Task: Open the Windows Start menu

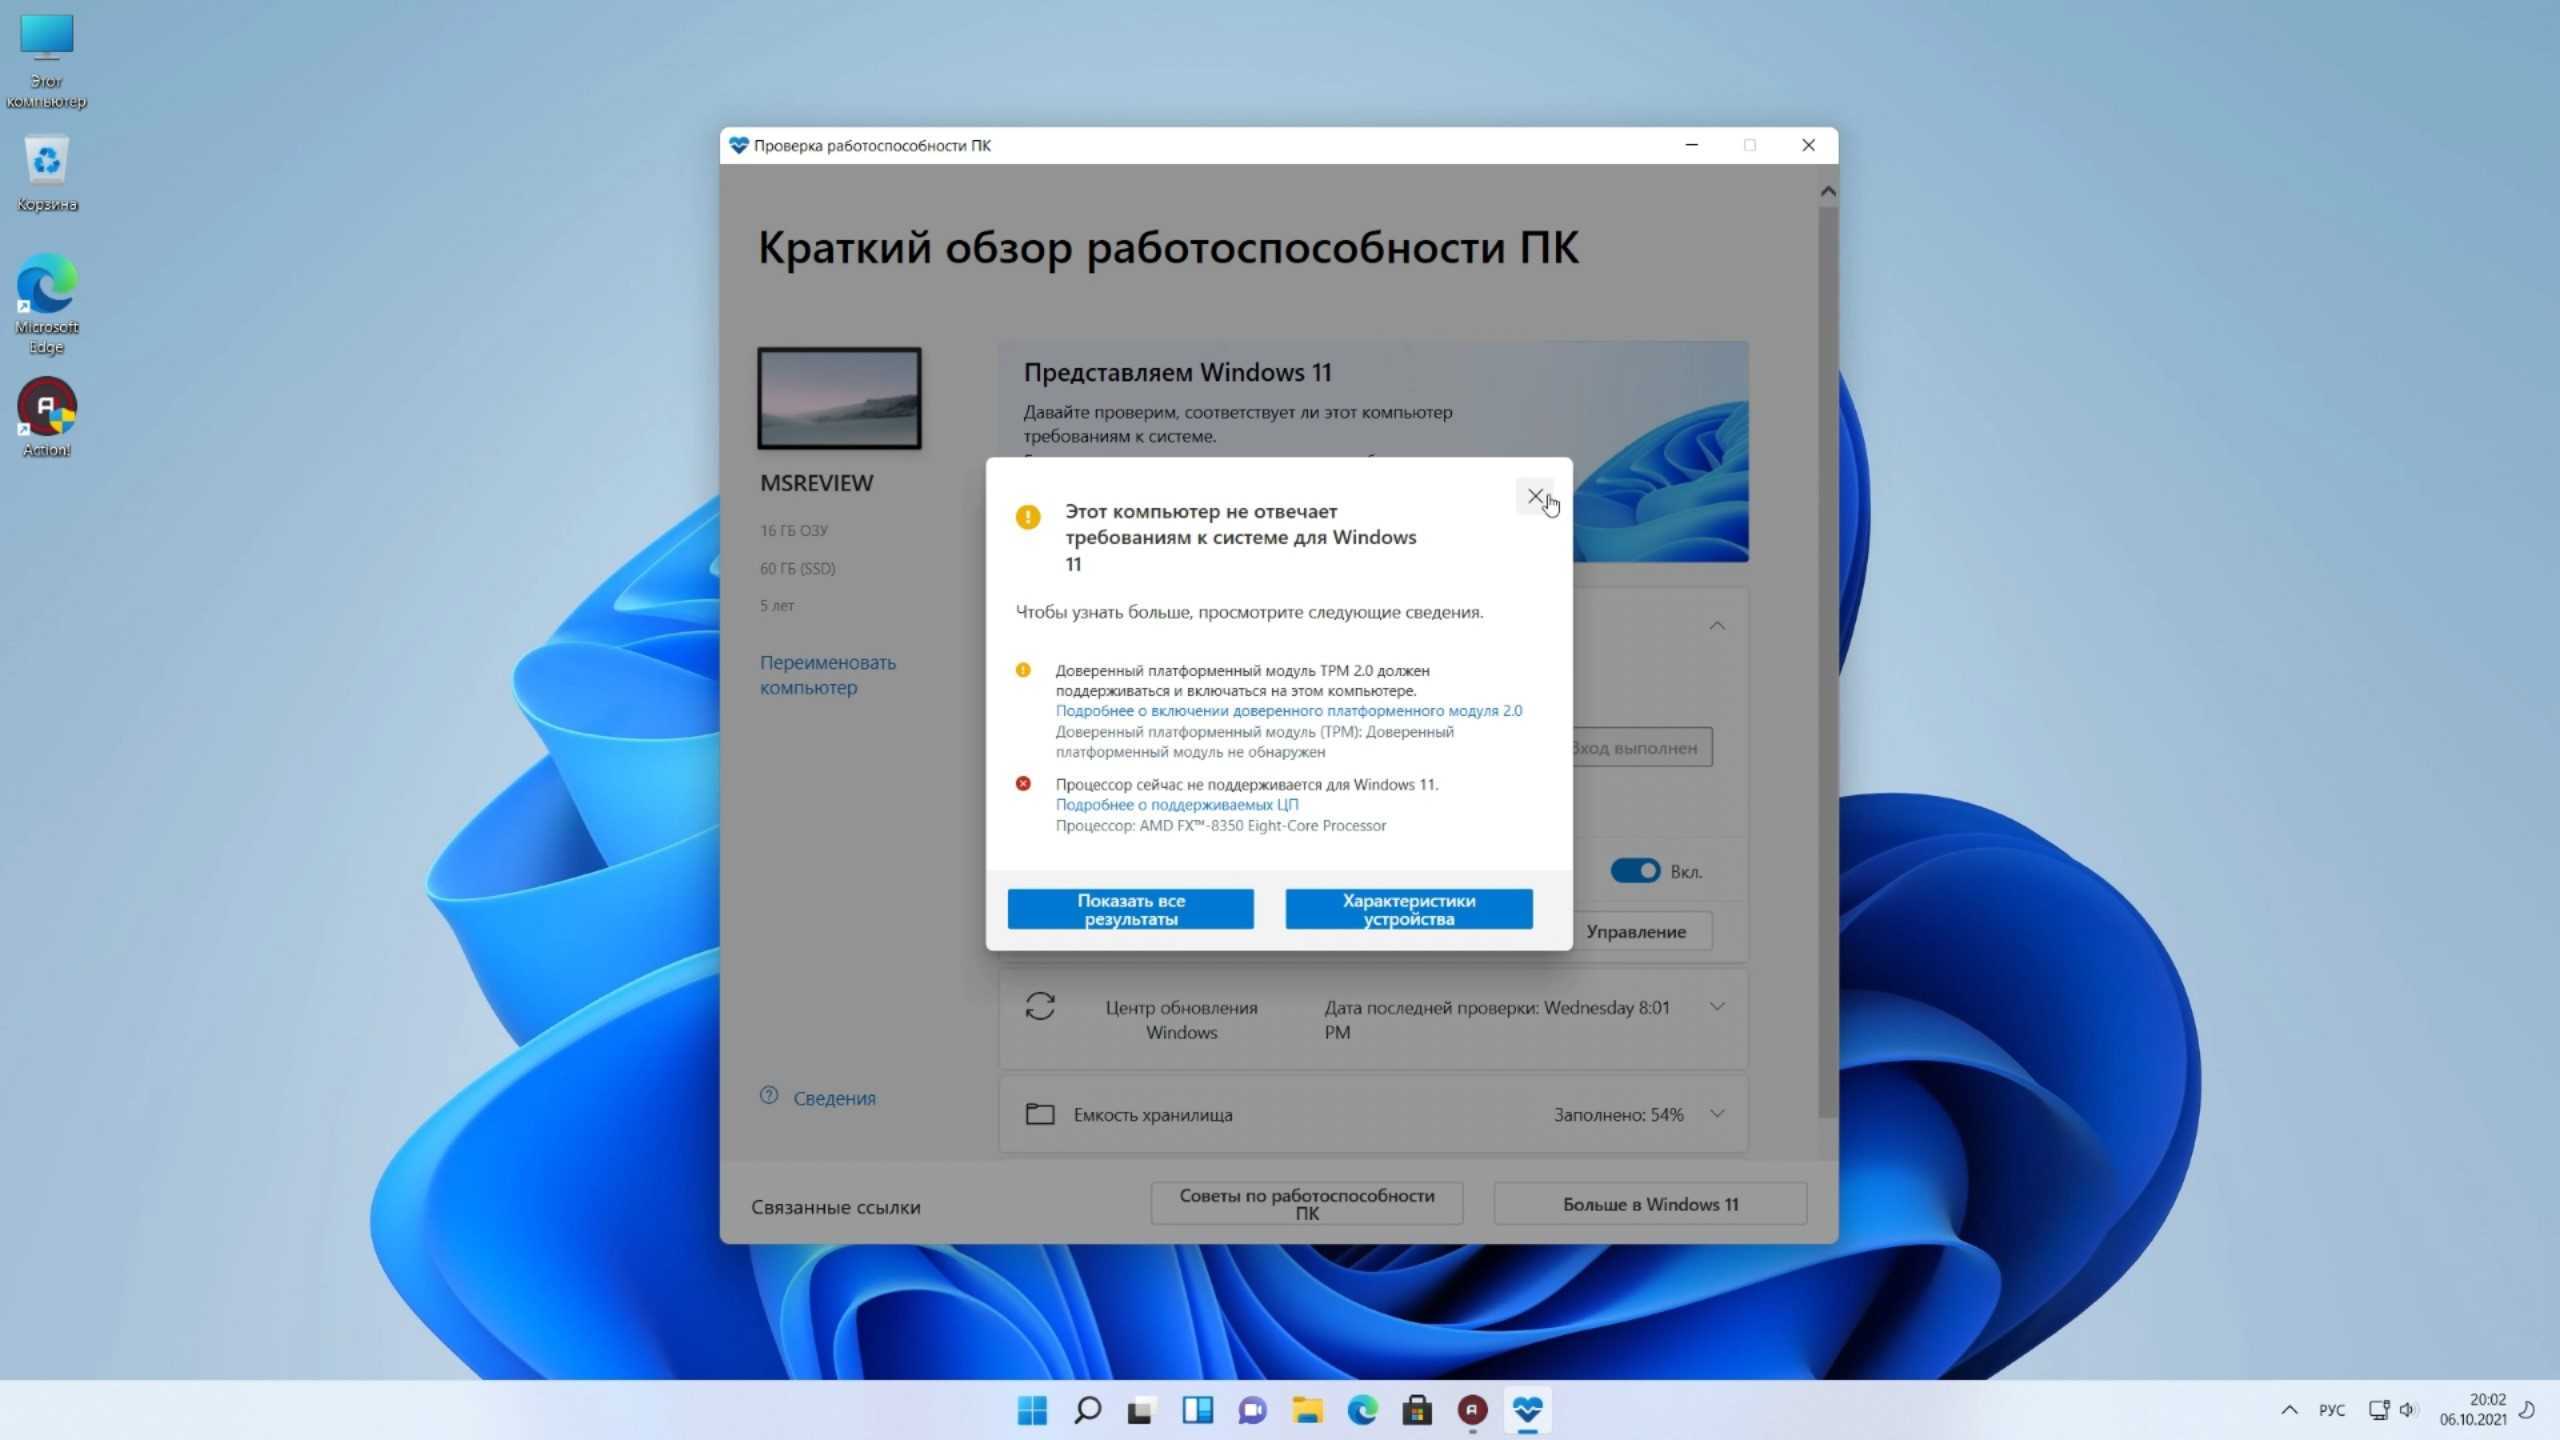Action: tap(1032, 1410)
